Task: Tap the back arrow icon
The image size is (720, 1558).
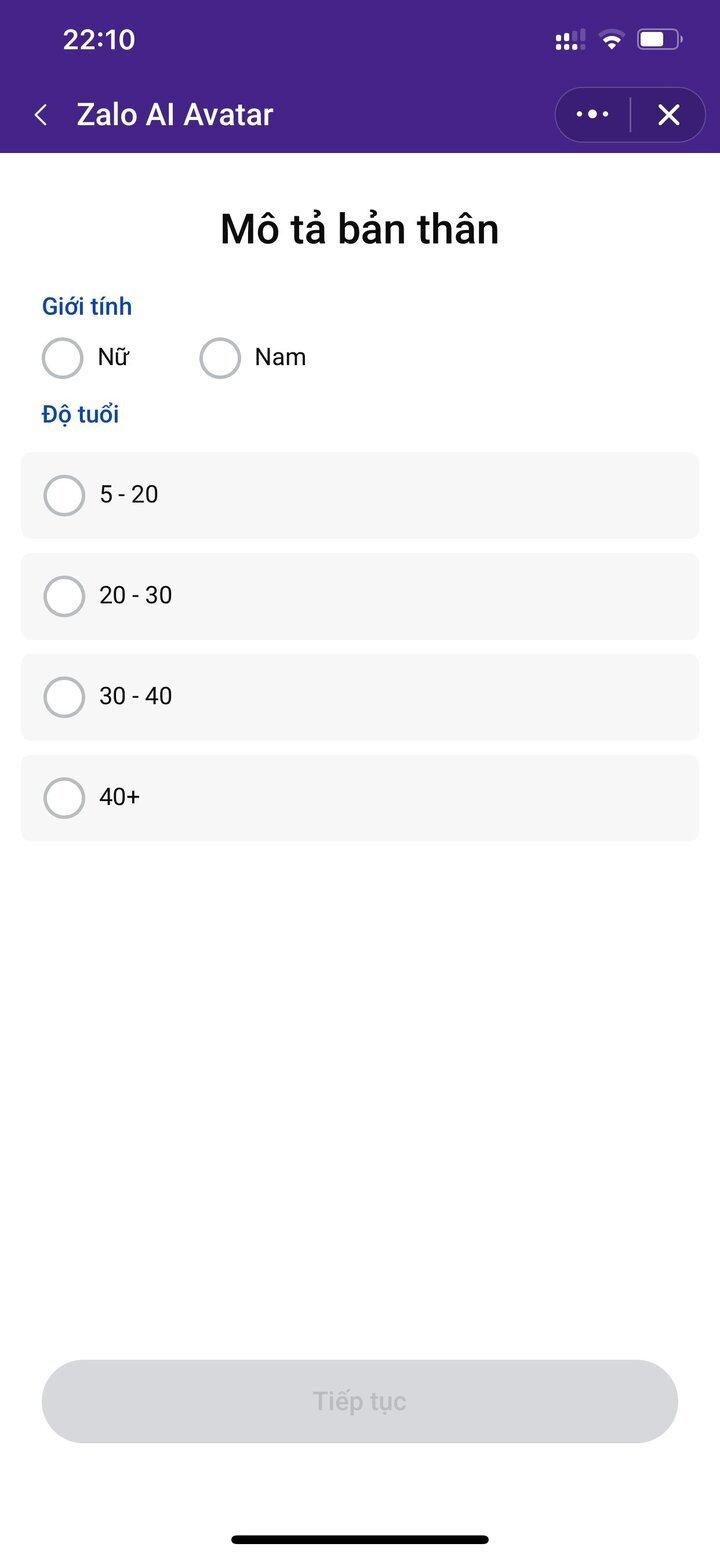Action: 41,115
